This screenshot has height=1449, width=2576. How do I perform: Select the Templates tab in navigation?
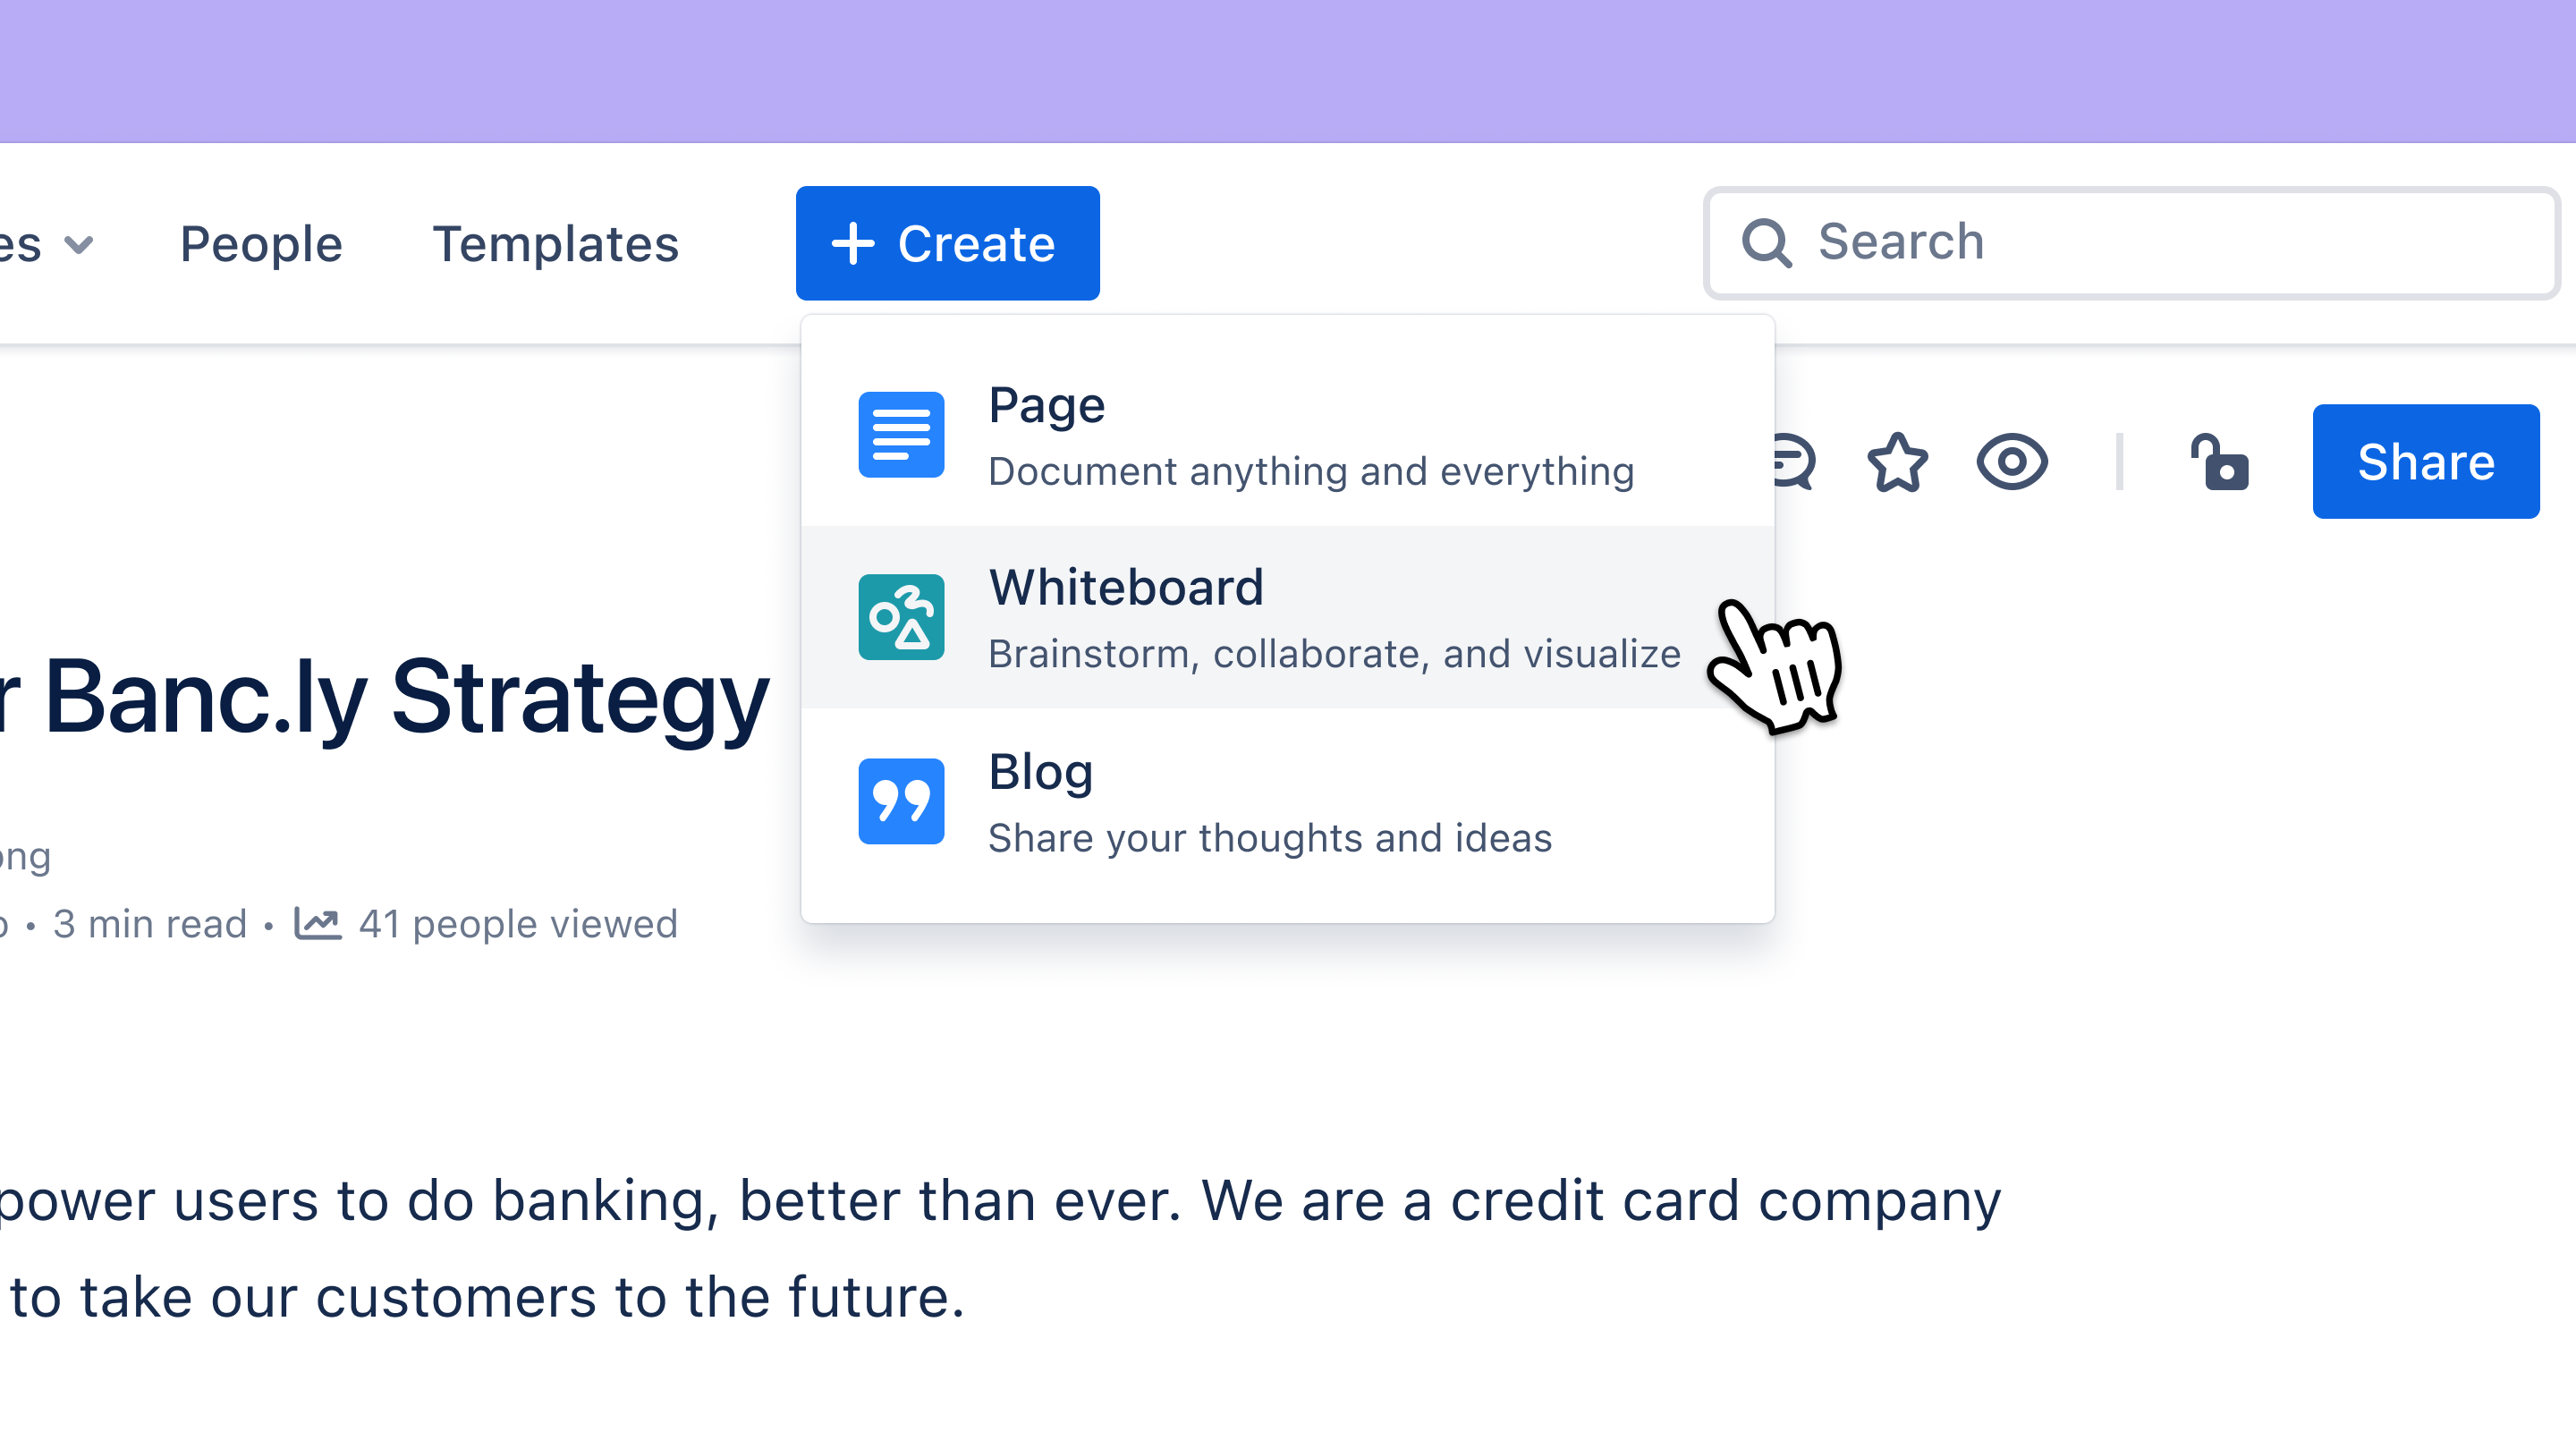(x=555, y=242)
